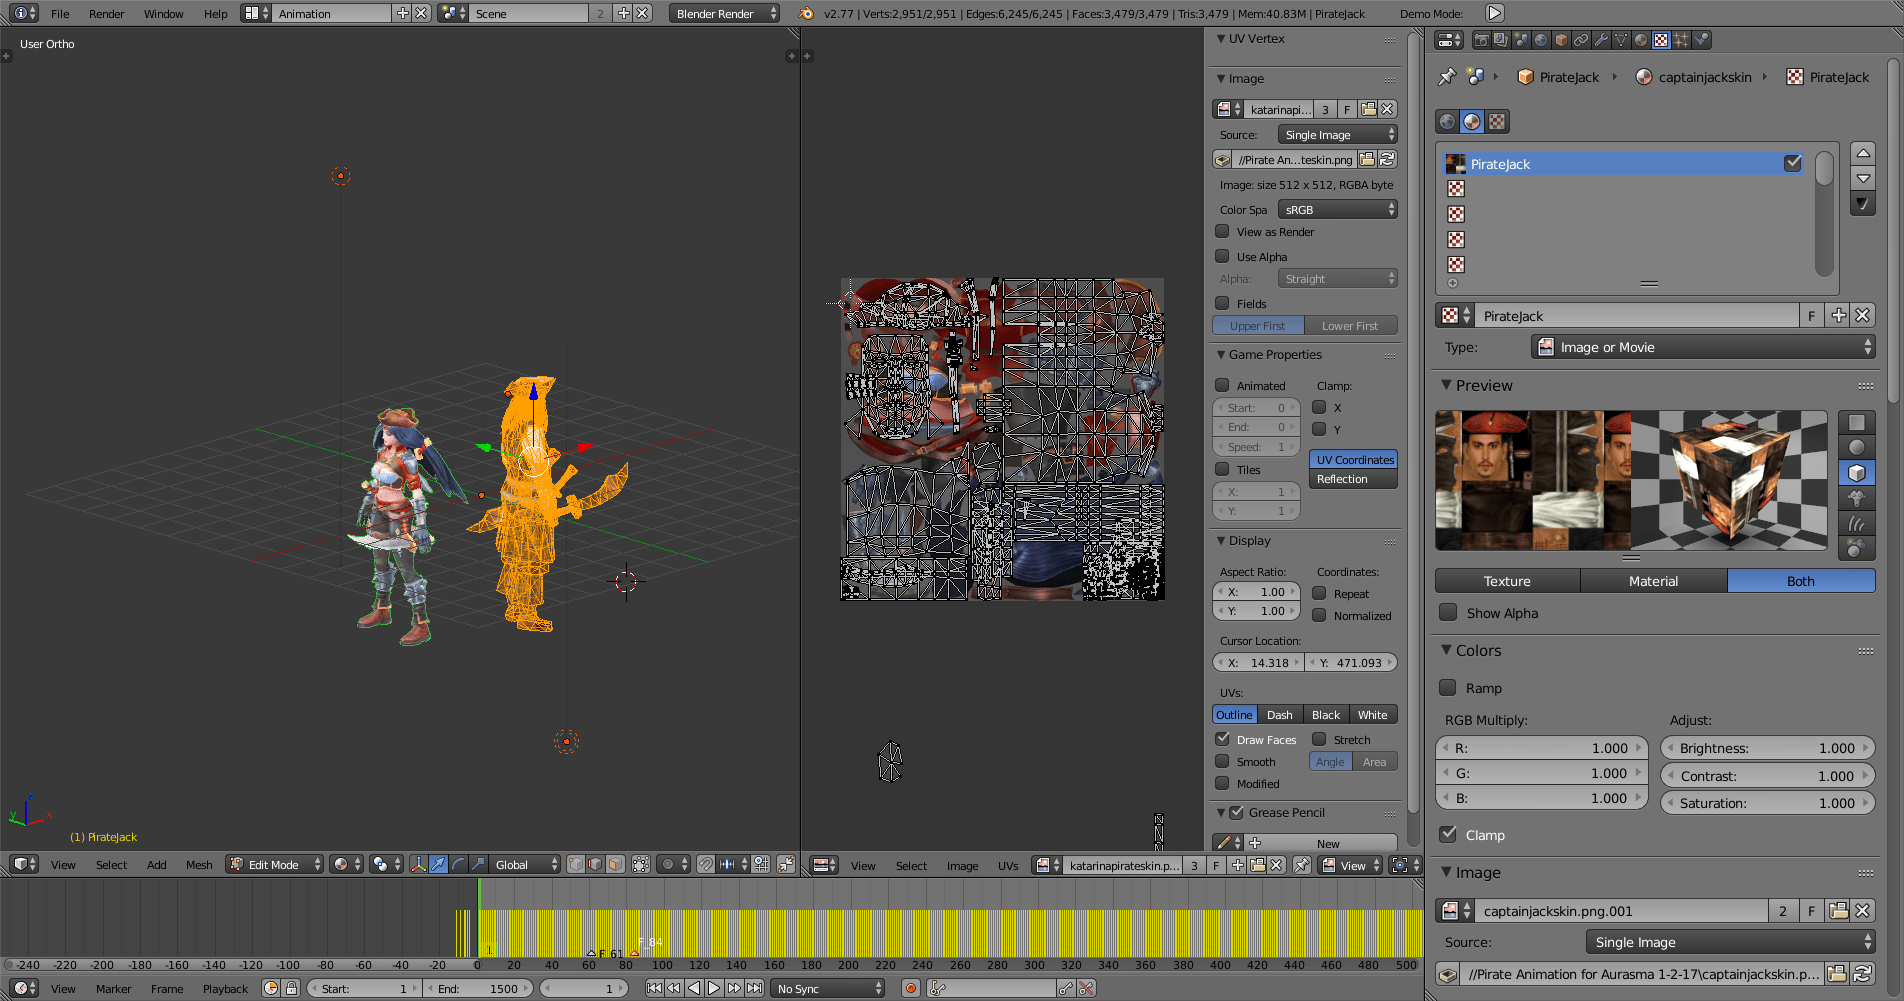The image size is (1904, 1001).
Task: Enable the Animated checkbox in Game Properties
Action: [x=1222, y=385]
